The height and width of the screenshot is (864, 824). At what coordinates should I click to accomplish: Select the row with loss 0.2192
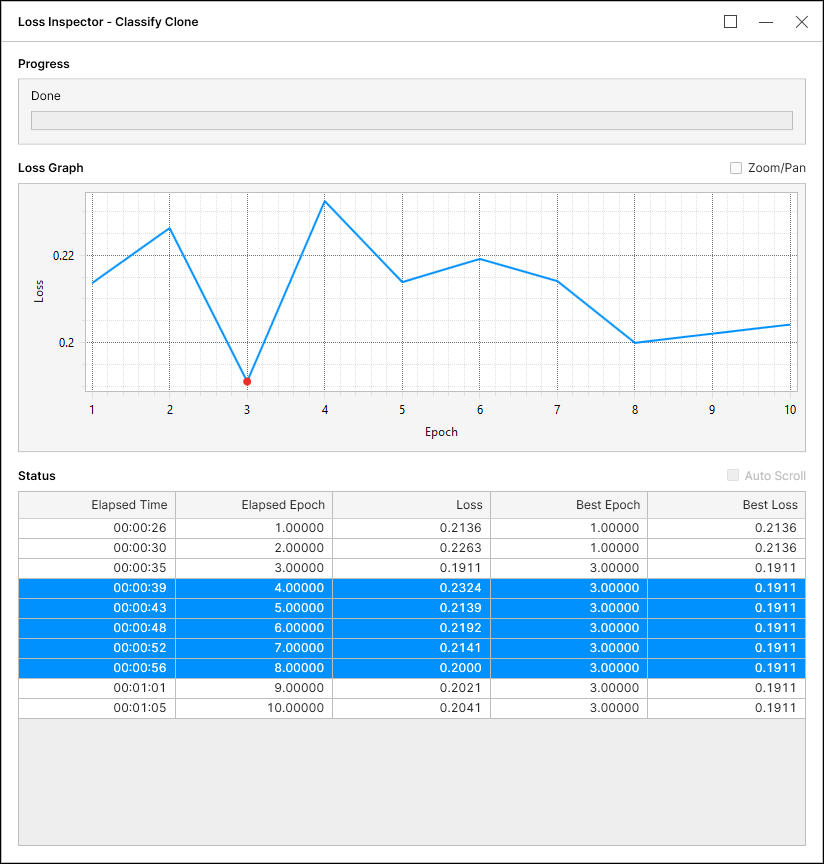pyautogui.click(x=411, y=628)
